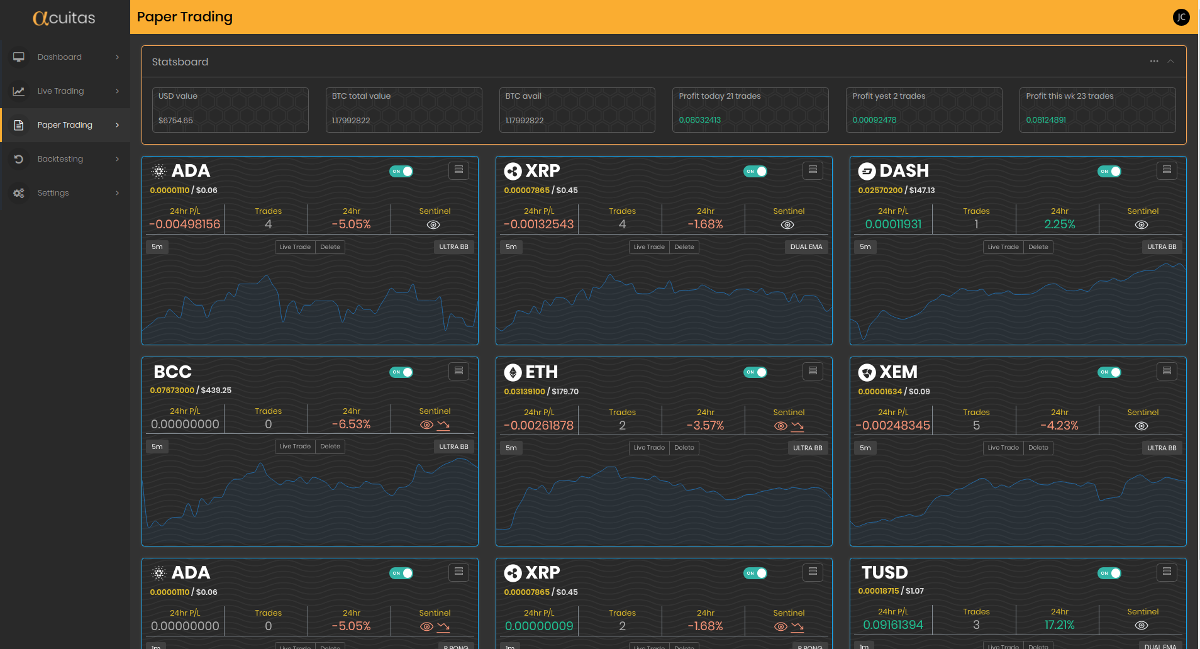Click the ETH coin logo

point(513,372)
